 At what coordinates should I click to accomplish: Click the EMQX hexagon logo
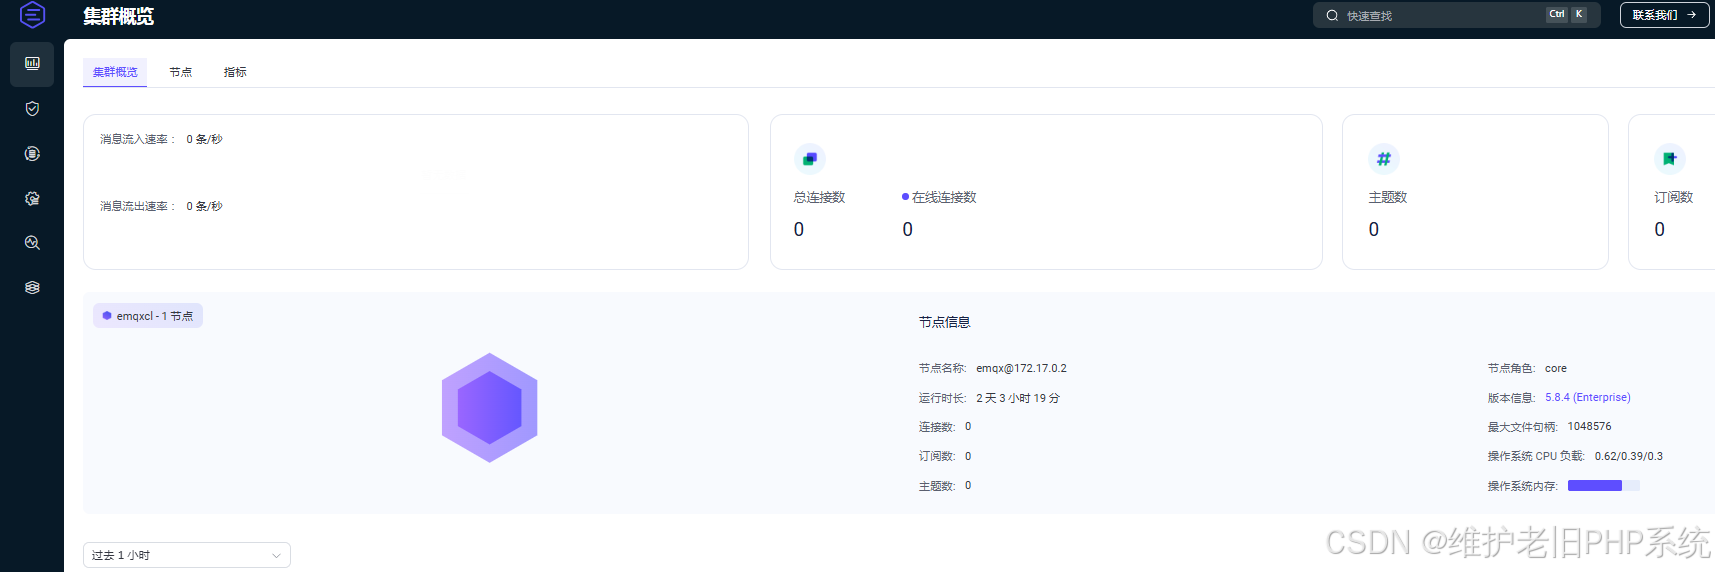(x=32, y=15)
